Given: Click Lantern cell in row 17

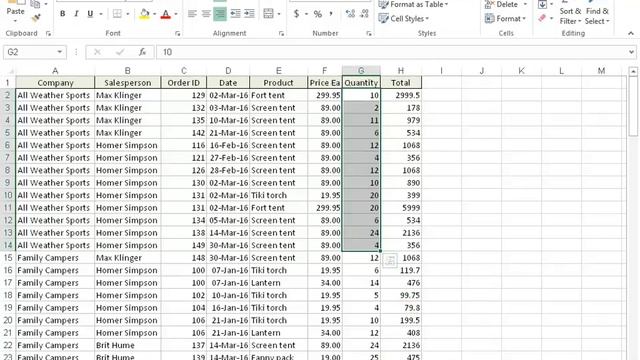Looking at the screenshot, I should pos(278,282).
